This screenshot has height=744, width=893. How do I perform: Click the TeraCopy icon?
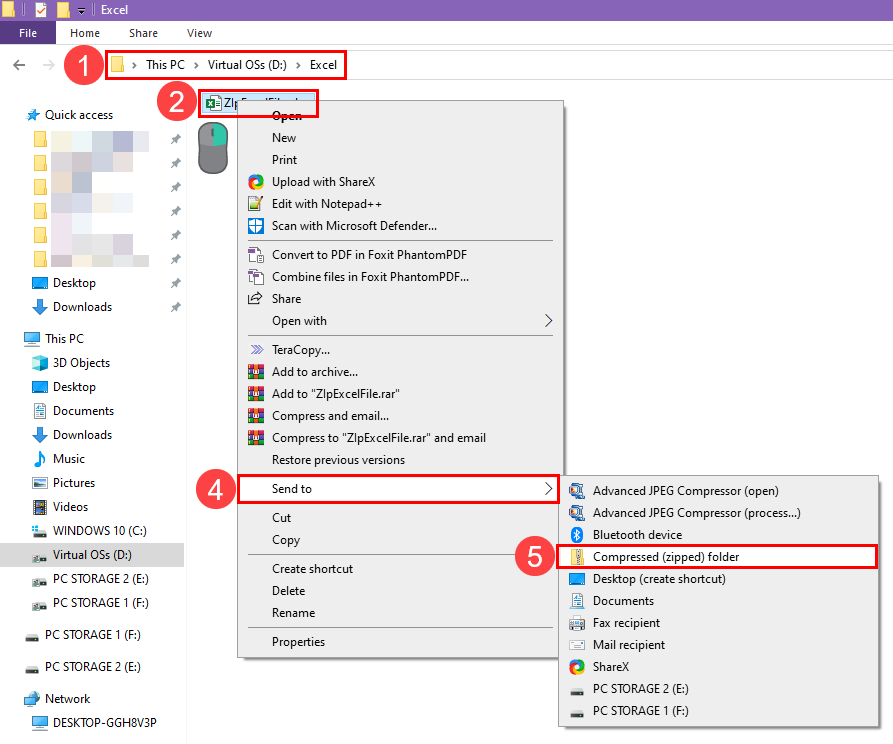[x=255, y=350]
